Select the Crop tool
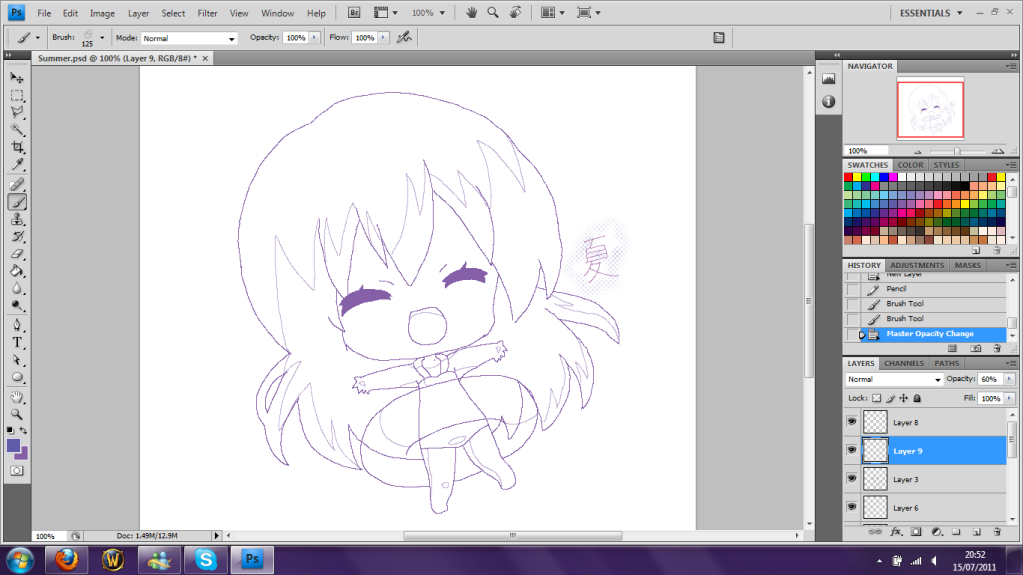Image resolution: width=1023 pixels, height=575 pixels. (17, 147)
